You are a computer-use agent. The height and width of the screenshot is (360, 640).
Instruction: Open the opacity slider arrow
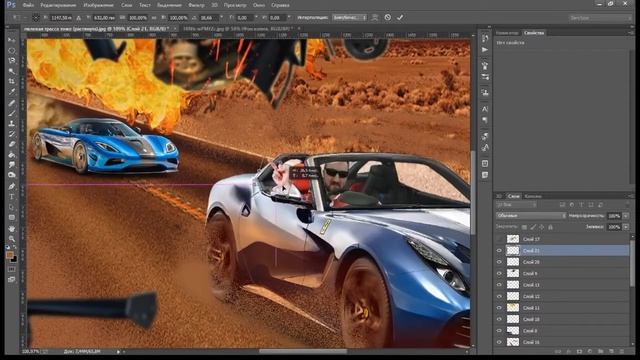626,216
